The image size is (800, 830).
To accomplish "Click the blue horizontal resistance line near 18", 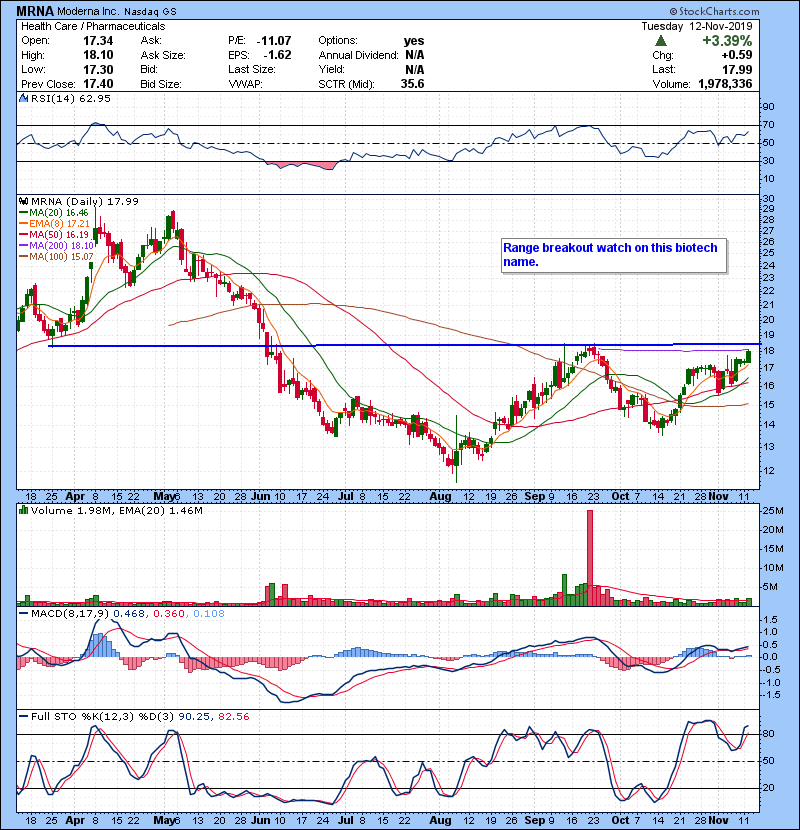I will pyautogui.click(x=405, y=346).
